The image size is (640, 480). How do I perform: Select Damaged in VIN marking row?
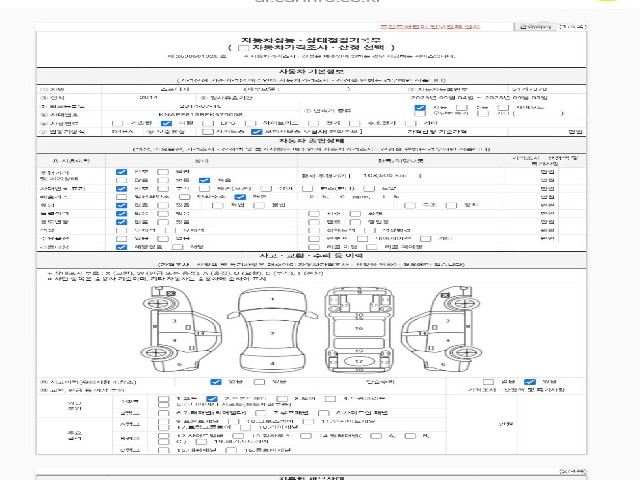[x=204, y=189]
